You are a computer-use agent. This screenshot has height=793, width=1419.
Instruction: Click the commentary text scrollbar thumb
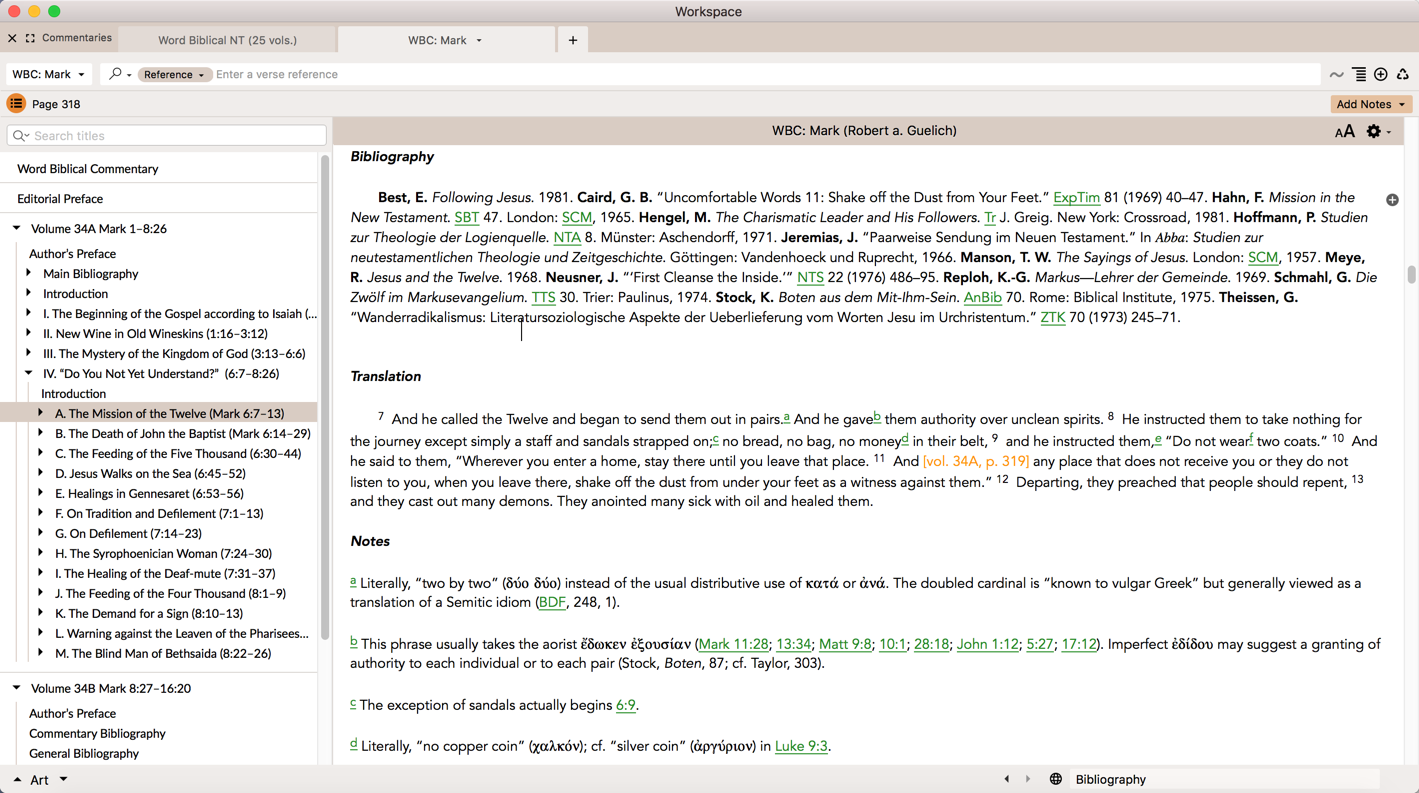[x=1411, y=274]
